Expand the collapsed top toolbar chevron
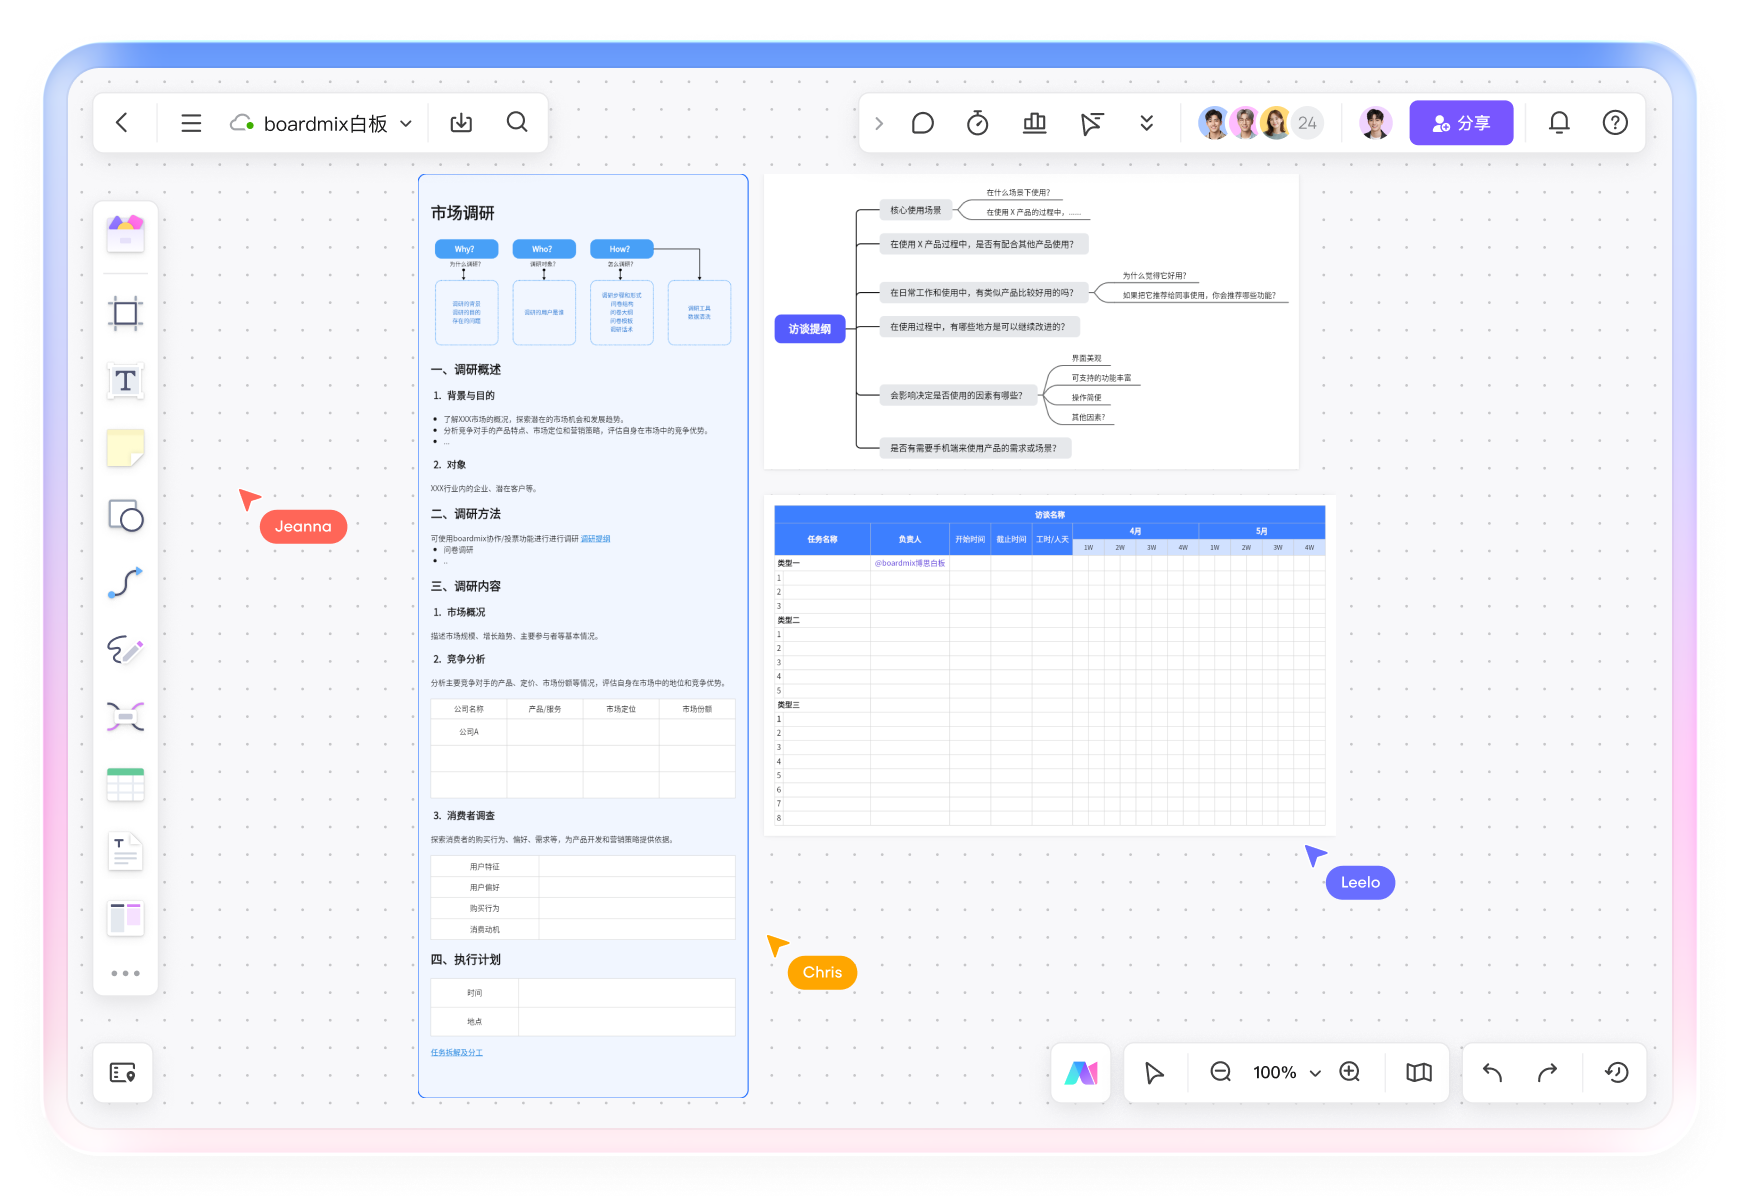 (879, 123)
